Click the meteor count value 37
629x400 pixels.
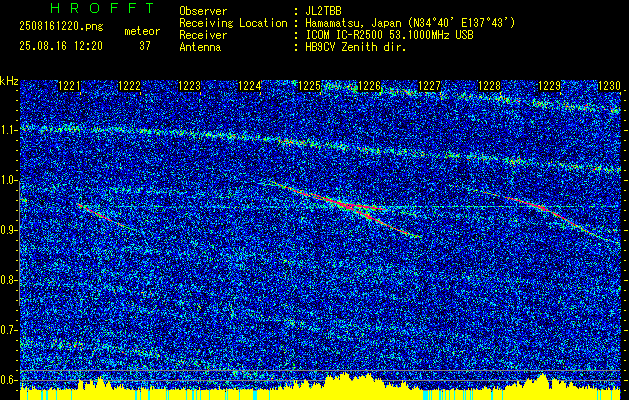pos(145,46)
